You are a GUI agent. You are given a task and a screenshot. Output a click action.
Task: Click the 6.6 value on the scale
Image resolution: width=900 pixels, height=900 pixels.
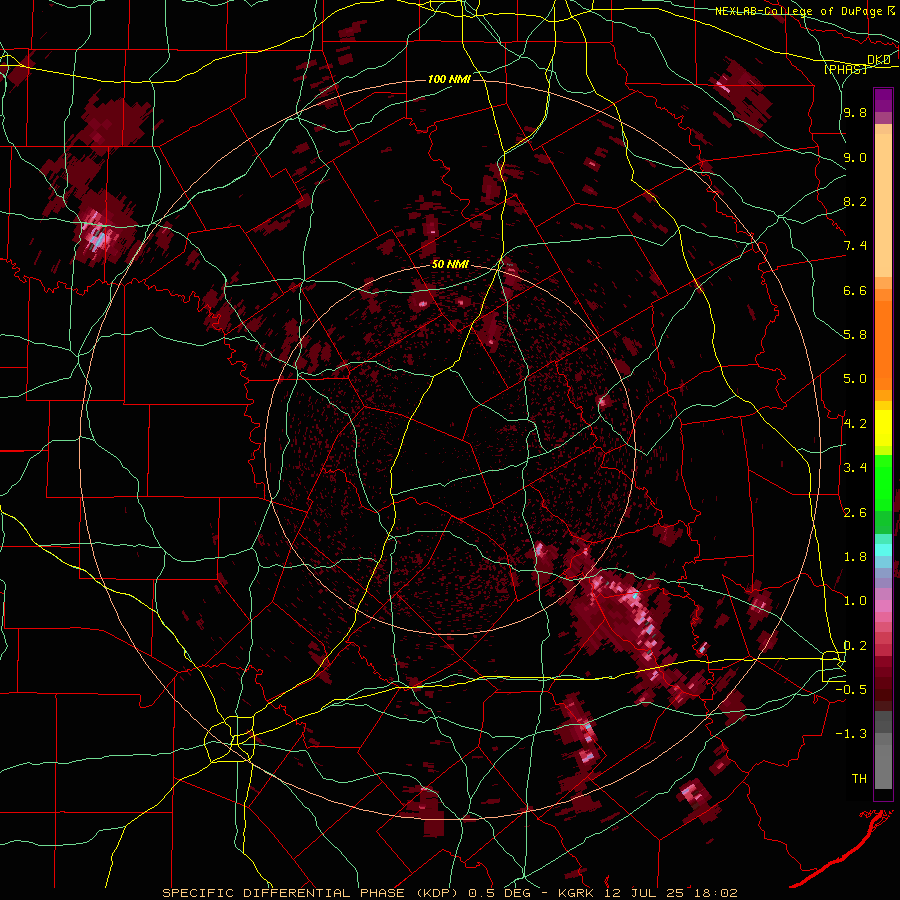[855, 290]
